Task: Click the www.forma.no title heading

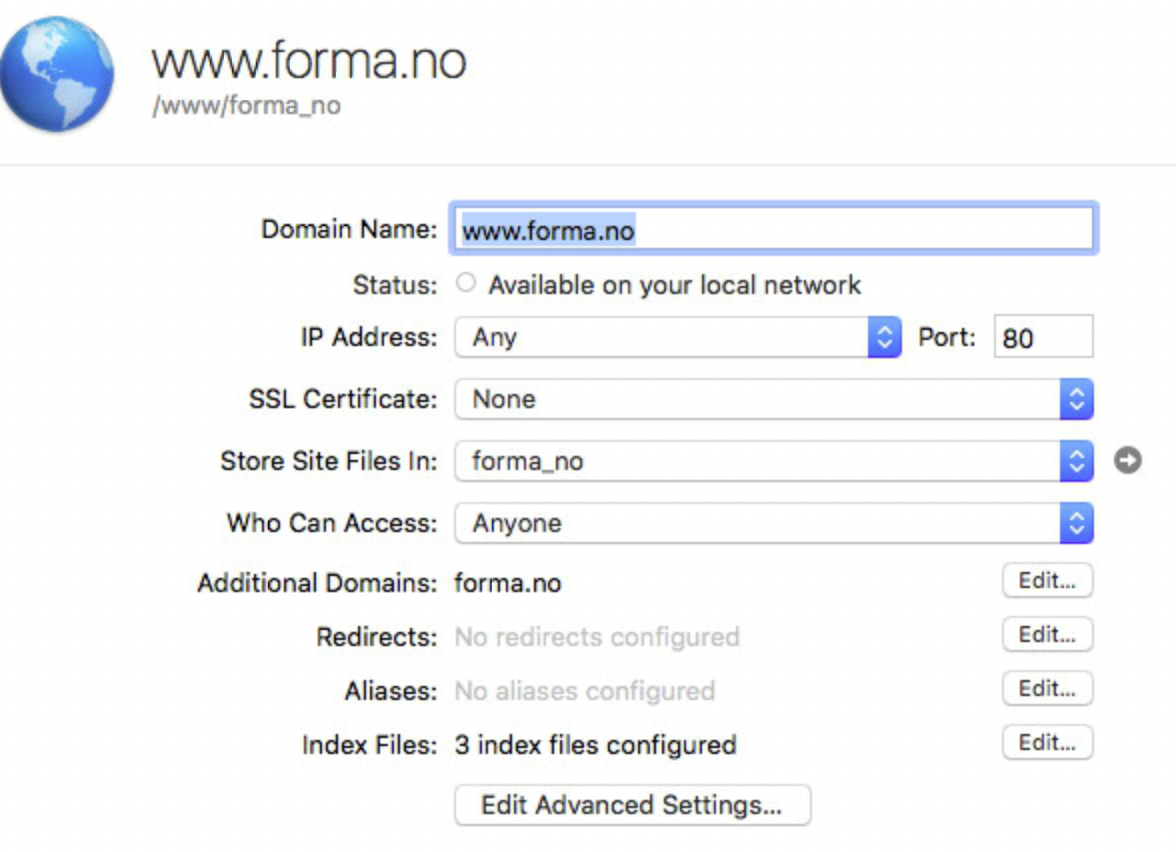Action: coord(309,60)
